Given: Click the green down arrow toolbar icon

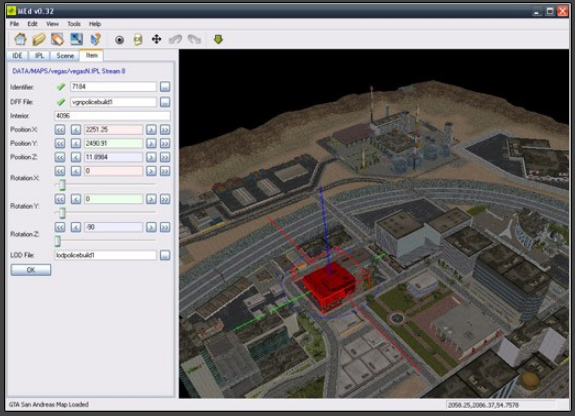Looking at the screenshot, I should click(218, 39).
